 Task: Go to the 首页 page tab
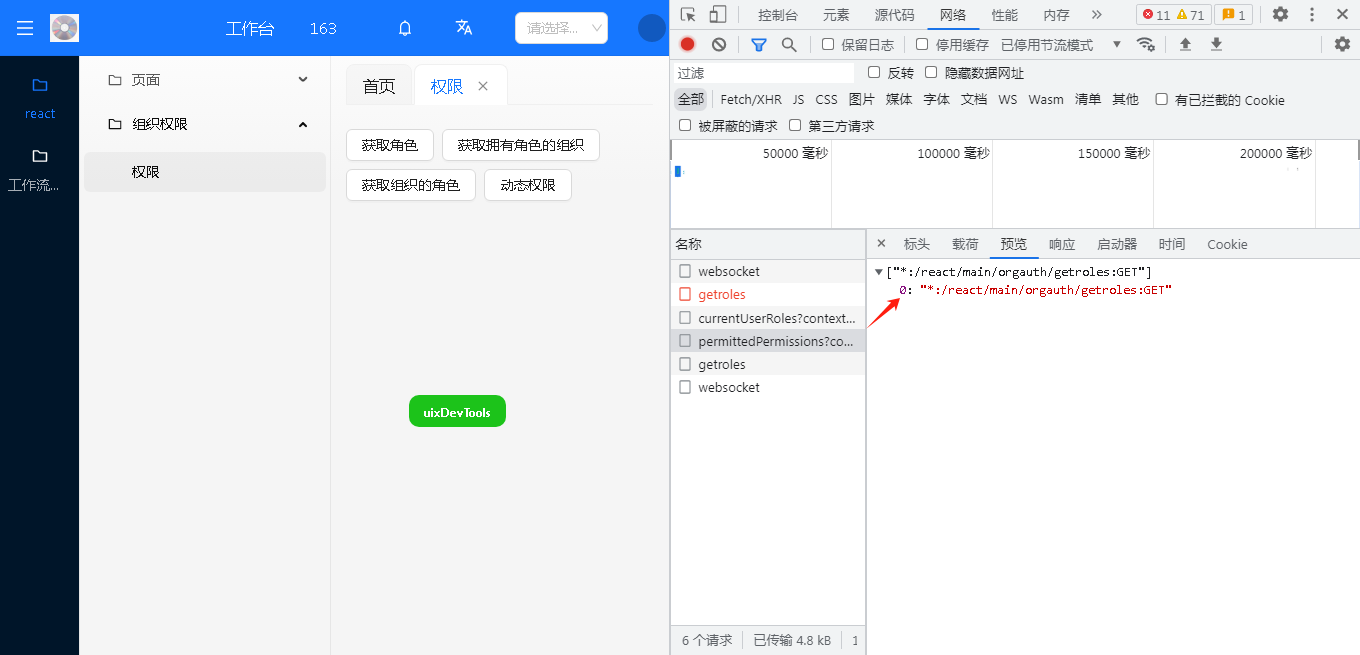coord(379,86)
